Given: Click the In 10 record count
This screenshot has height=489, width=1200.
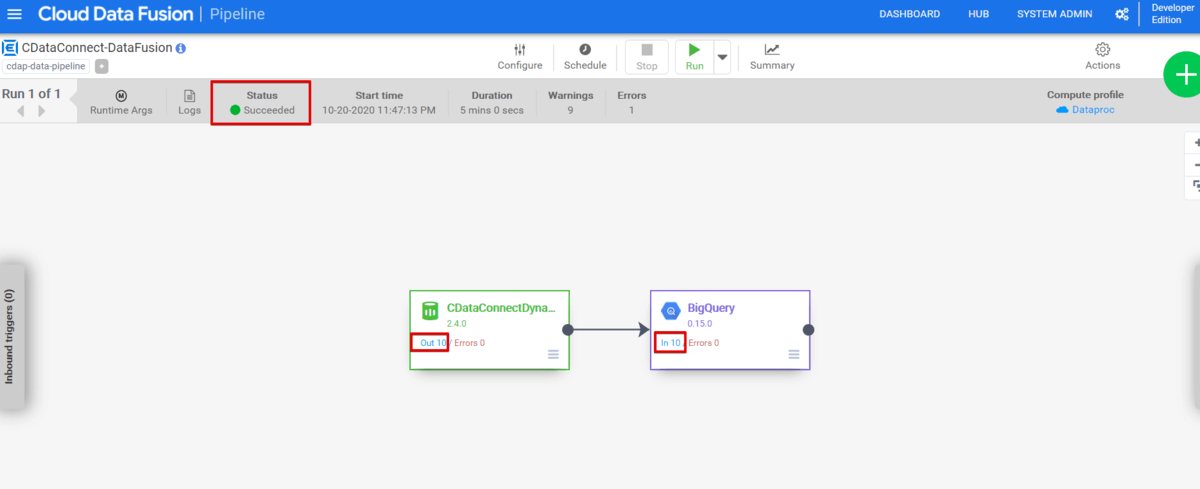Looking at the screenshot, I should point(670,343).
